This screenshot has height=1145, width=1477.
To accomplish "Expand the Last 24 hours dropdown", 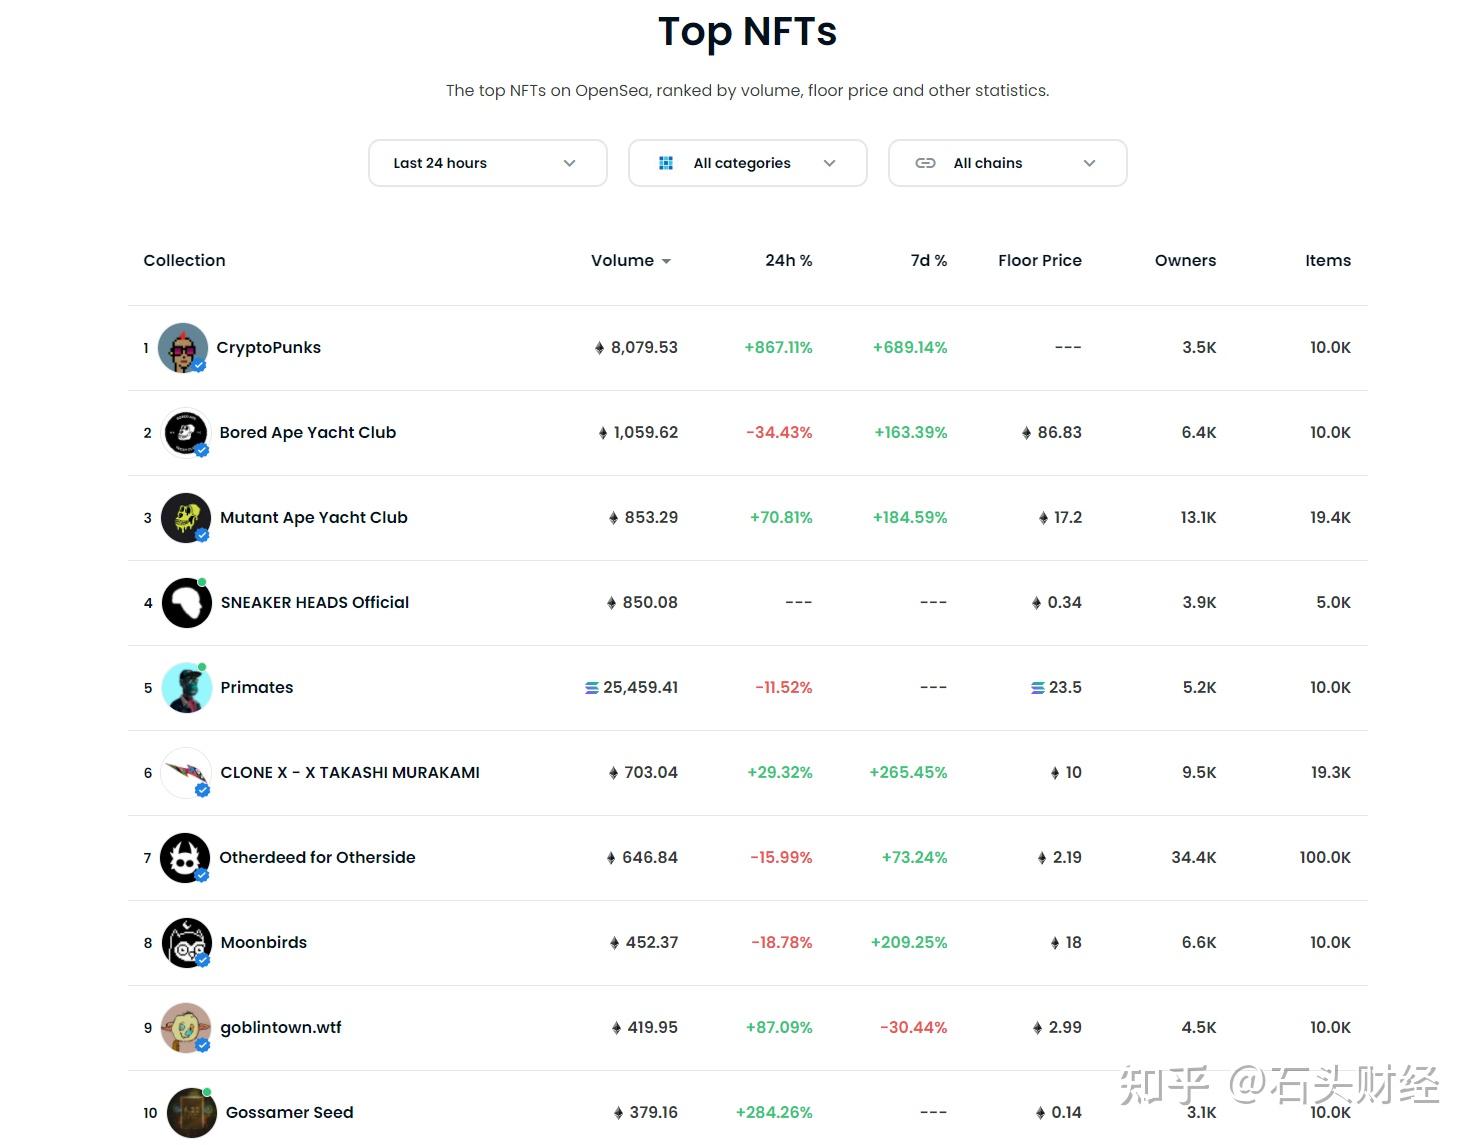I will click(488, 163).
